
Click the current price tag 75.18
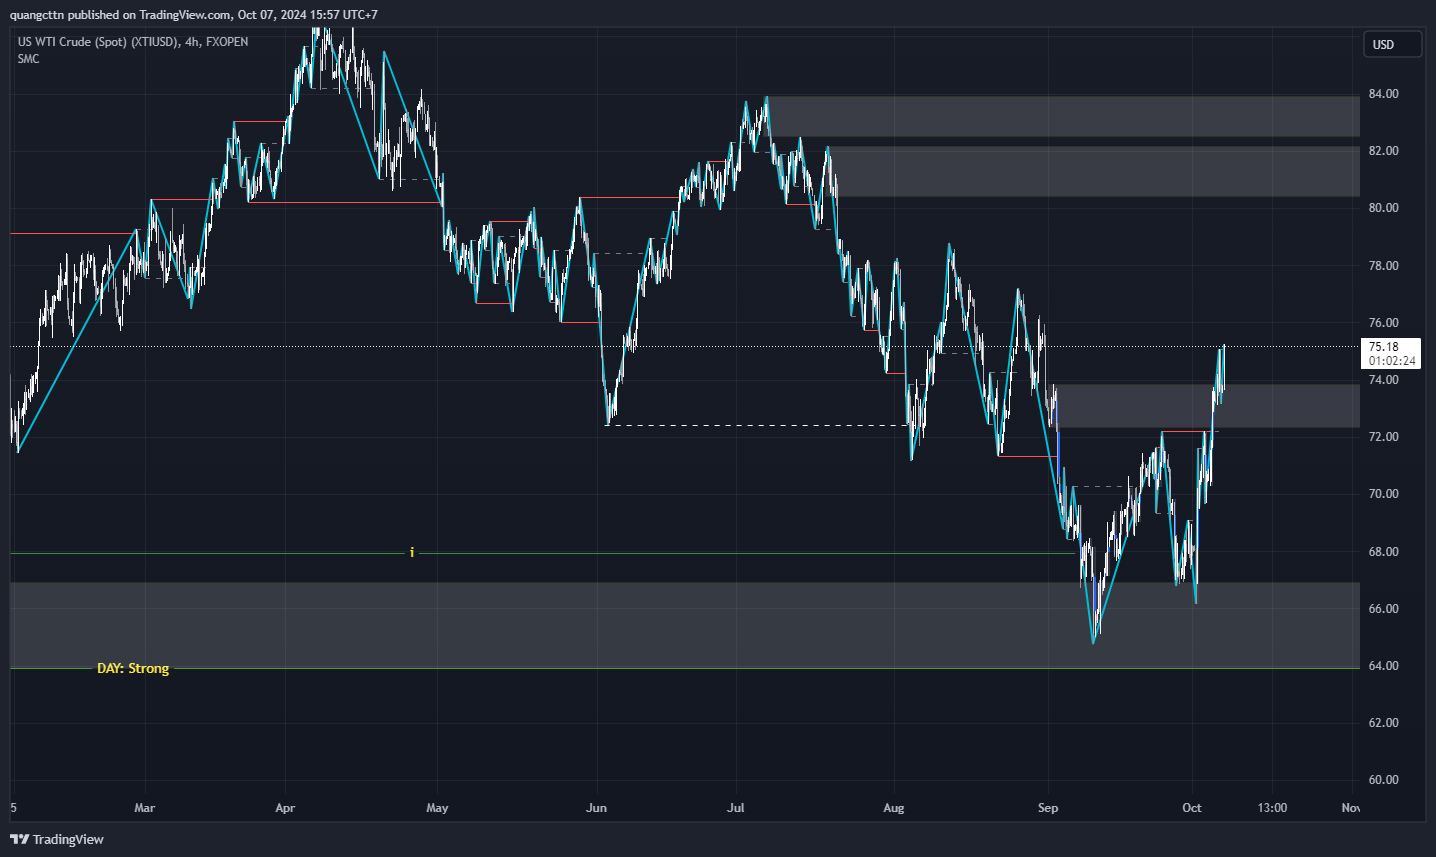[1391, 354]
